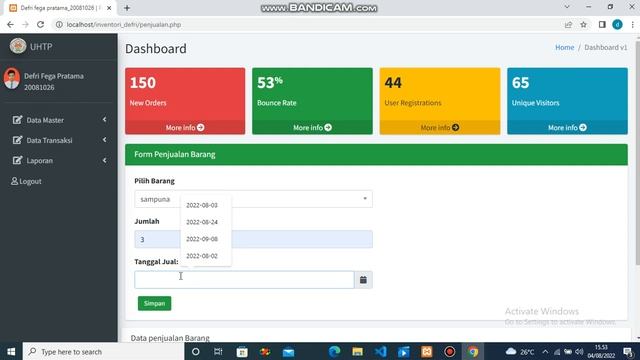
Task: Reload the page with the refresh icon
Action: (x=40, y=24)
